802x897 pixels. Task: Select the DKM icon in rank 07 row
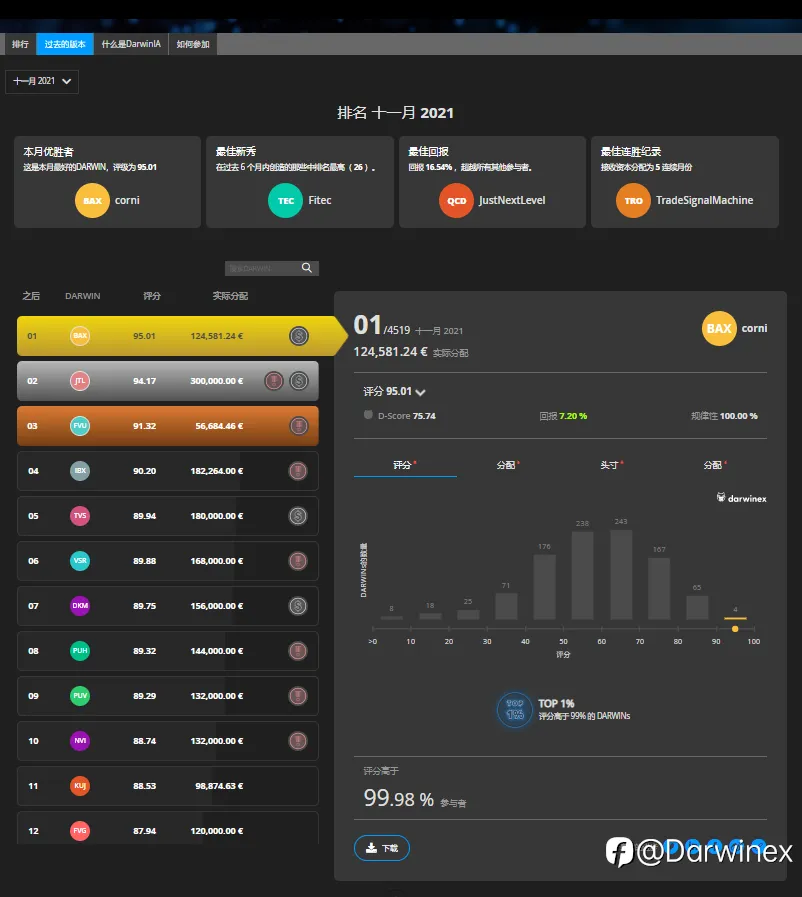point(80,606)
